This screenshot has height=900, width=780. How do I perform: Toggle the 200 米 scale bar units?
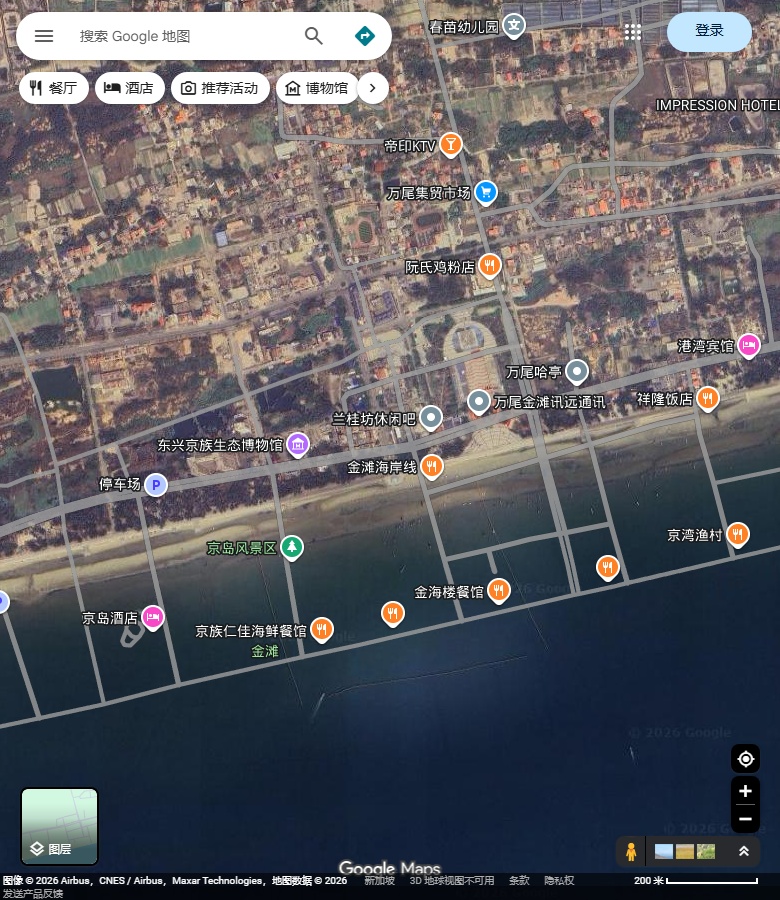[x=696, y=880]
